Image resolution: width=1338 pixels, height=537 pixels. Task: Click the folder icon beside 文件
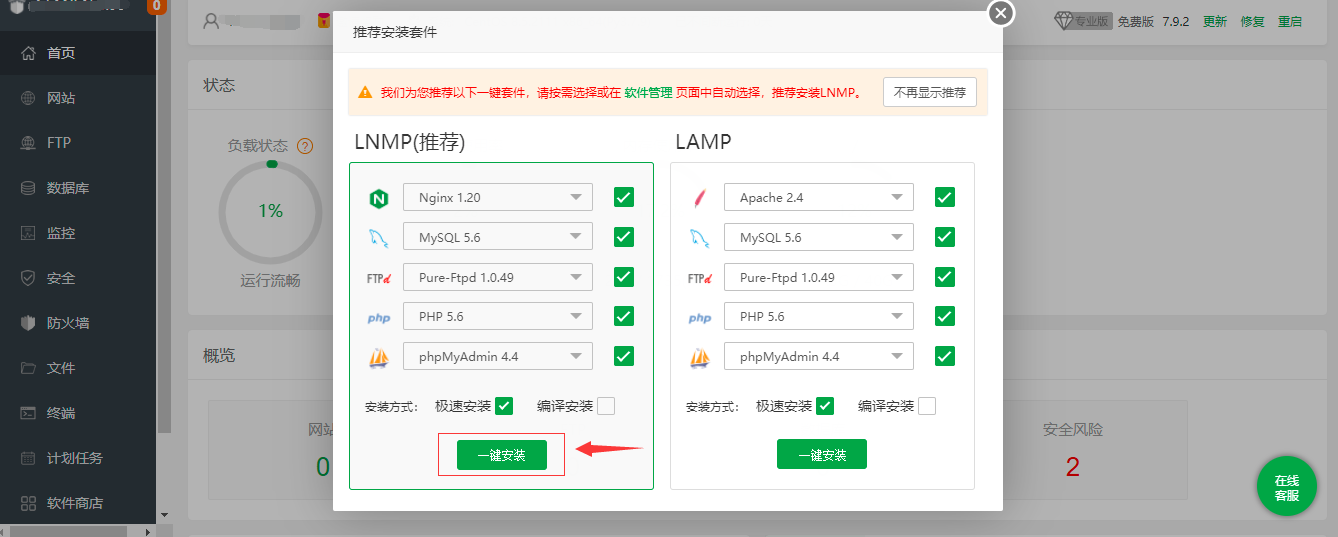point(28,368)
